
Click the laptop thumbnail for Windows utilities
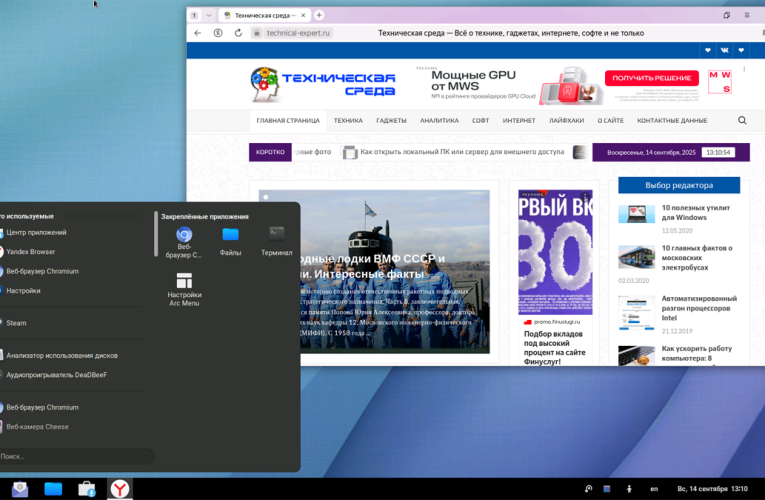[x=636, y=214]
